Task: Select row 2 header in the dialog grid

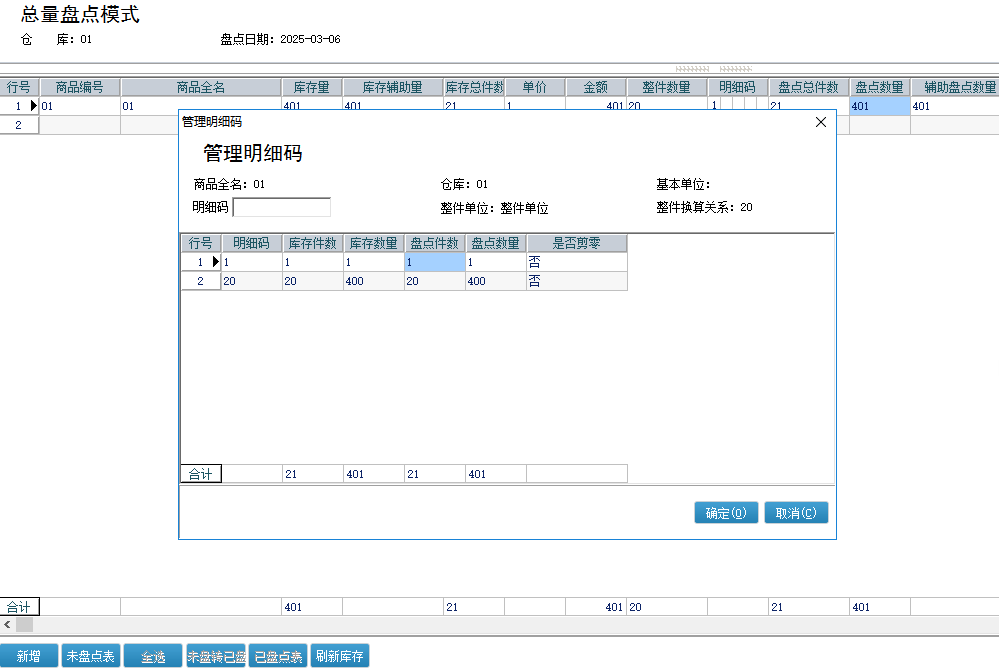Action: [x=200, y=282]
